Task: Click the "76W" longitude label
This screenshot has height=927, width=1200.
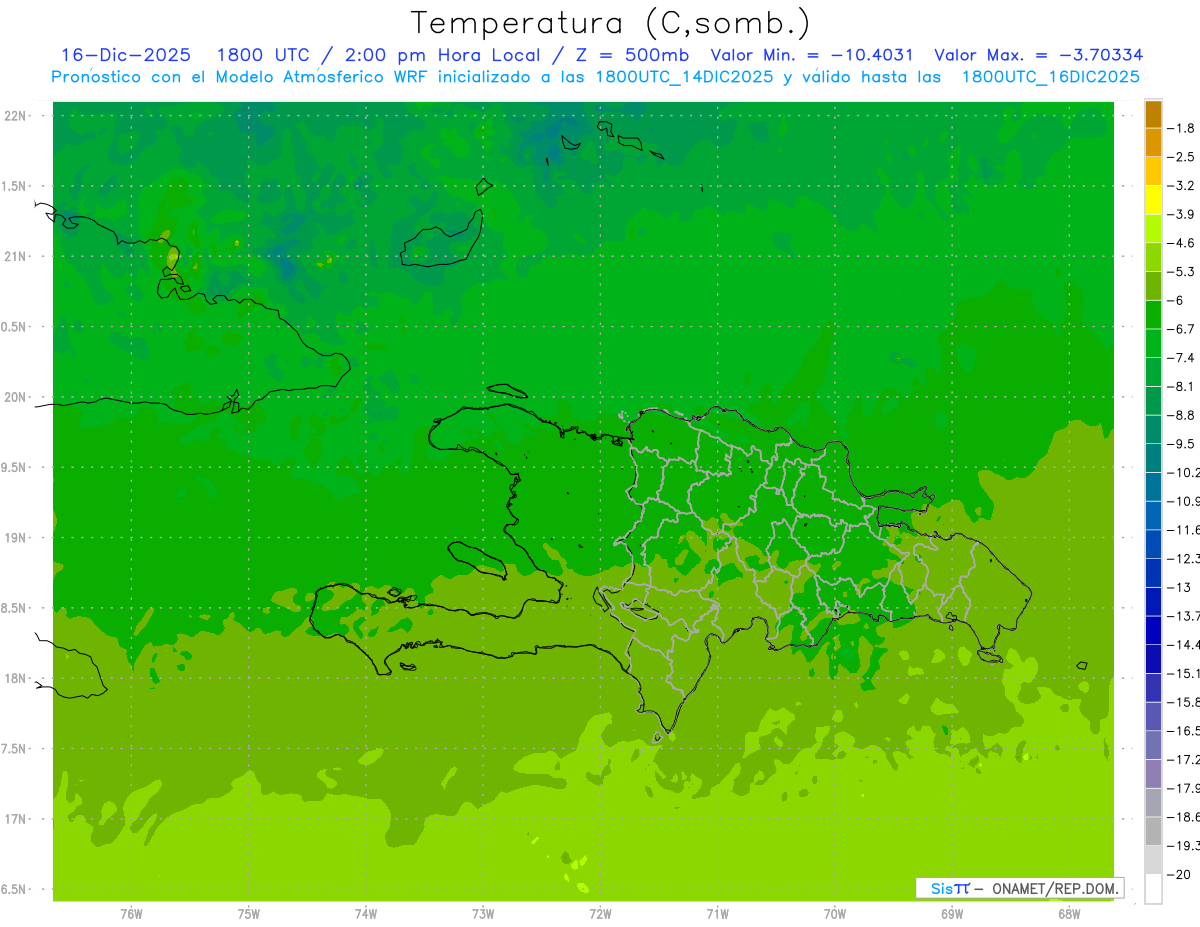Action: [x=131, y=914]
